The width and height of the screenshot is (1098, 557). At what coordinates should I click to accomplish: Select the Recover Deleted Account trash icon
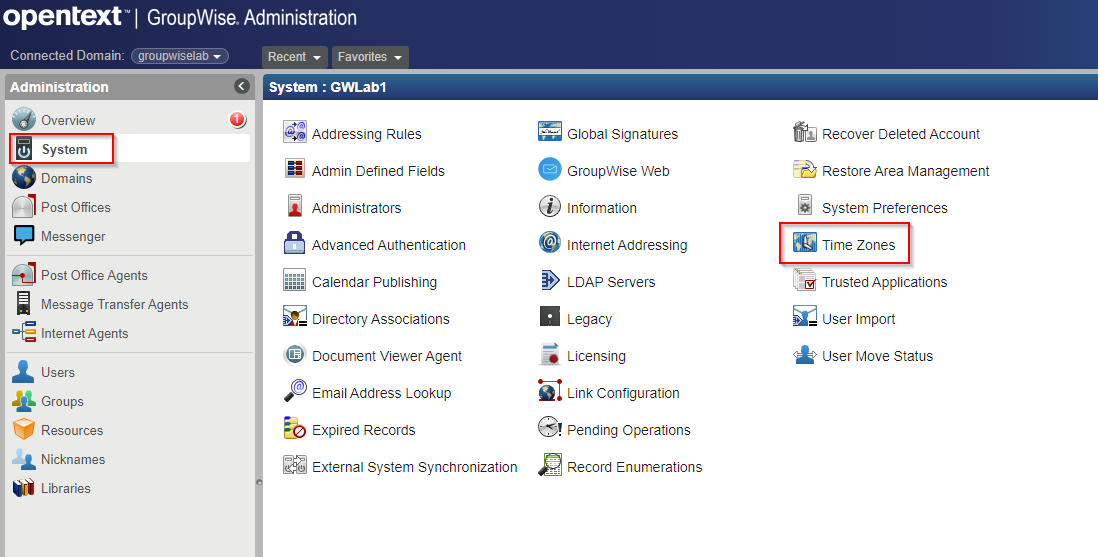click(805, 134)
